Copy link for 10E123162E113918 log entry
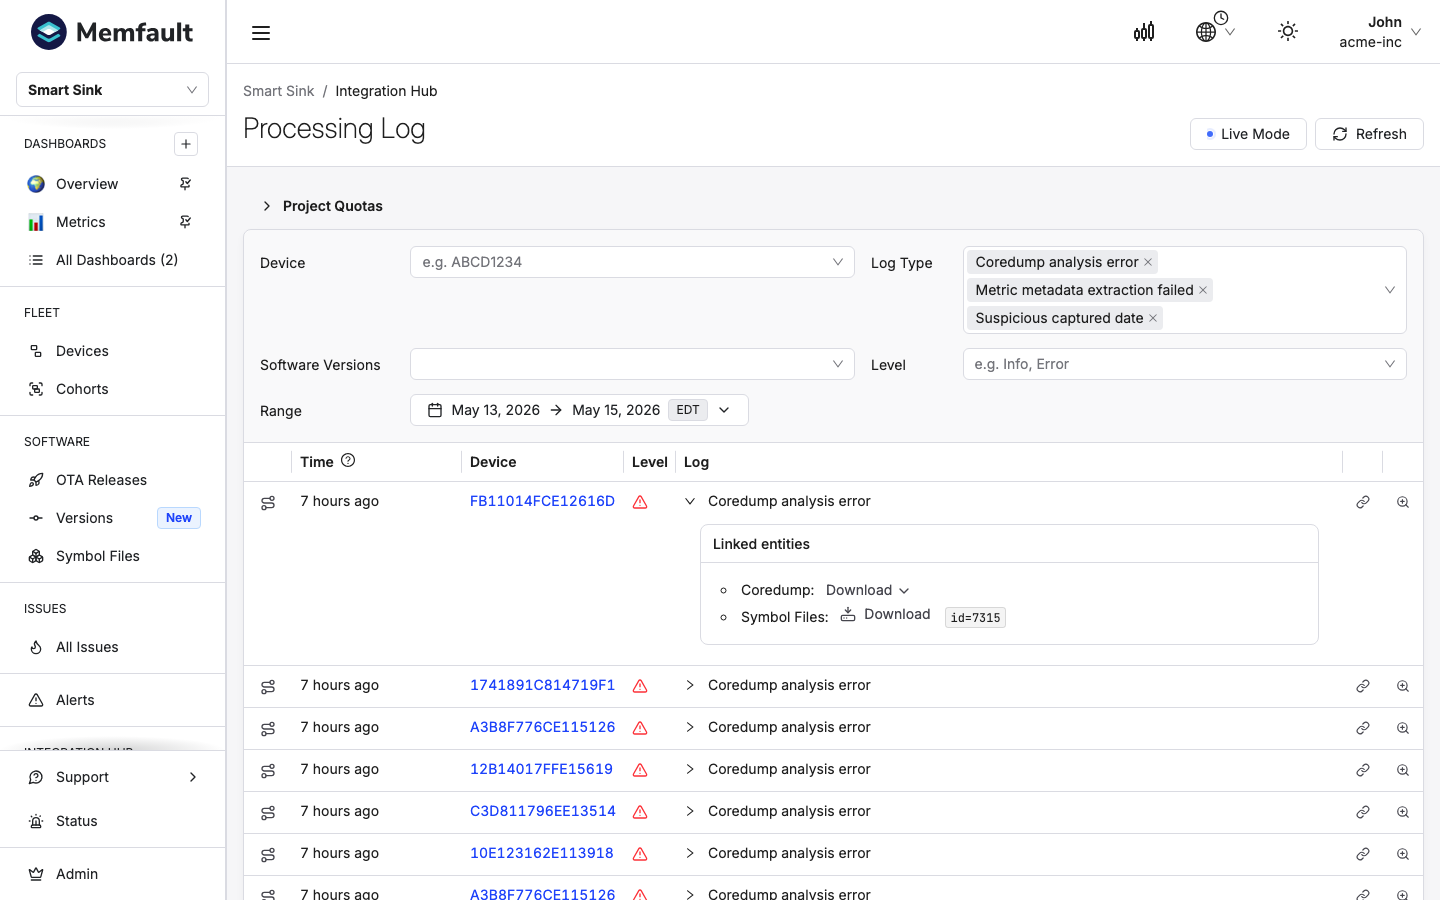This screenshot has height=900, width=1440. click(x=1363, y=854)
